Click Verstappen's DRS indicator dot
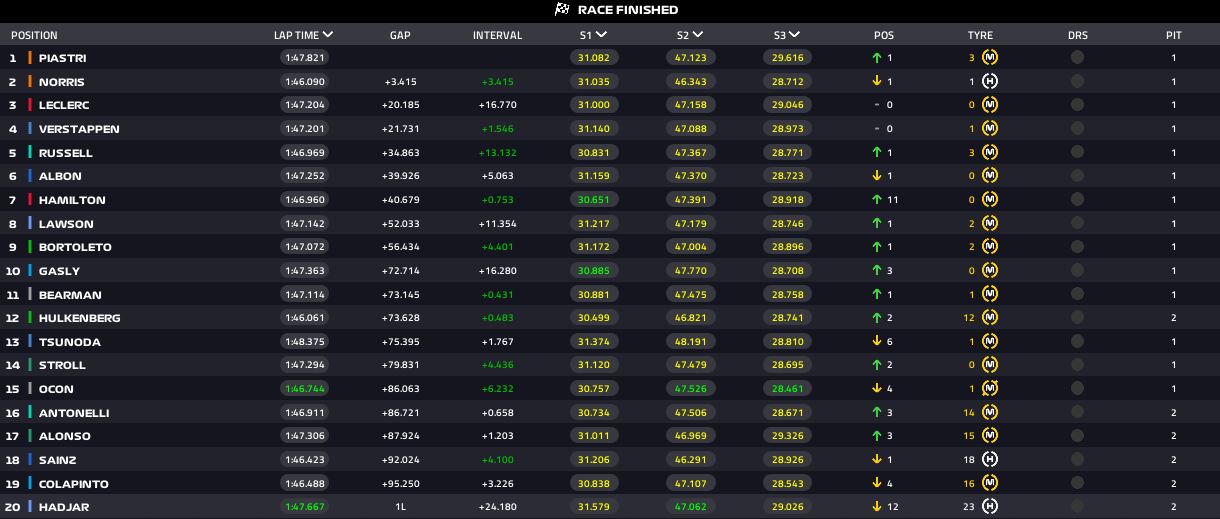Viewport: 1220px width, 519px height. tap(1077, 129)
